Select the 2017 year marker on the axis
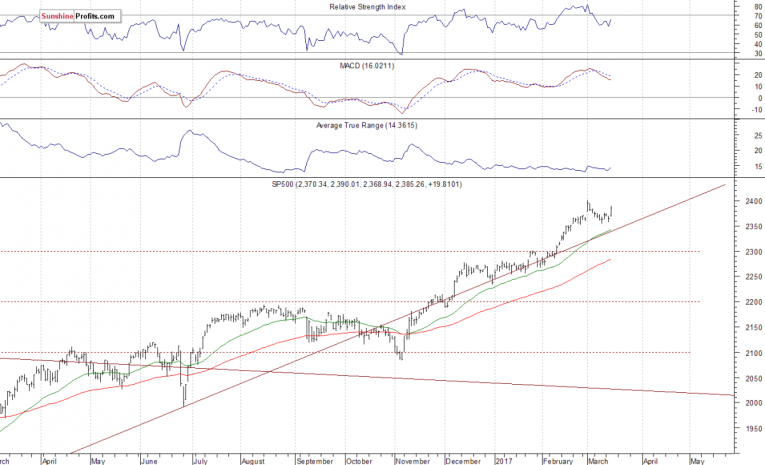This screenshot has height=465, width=765. pos(501,462)
